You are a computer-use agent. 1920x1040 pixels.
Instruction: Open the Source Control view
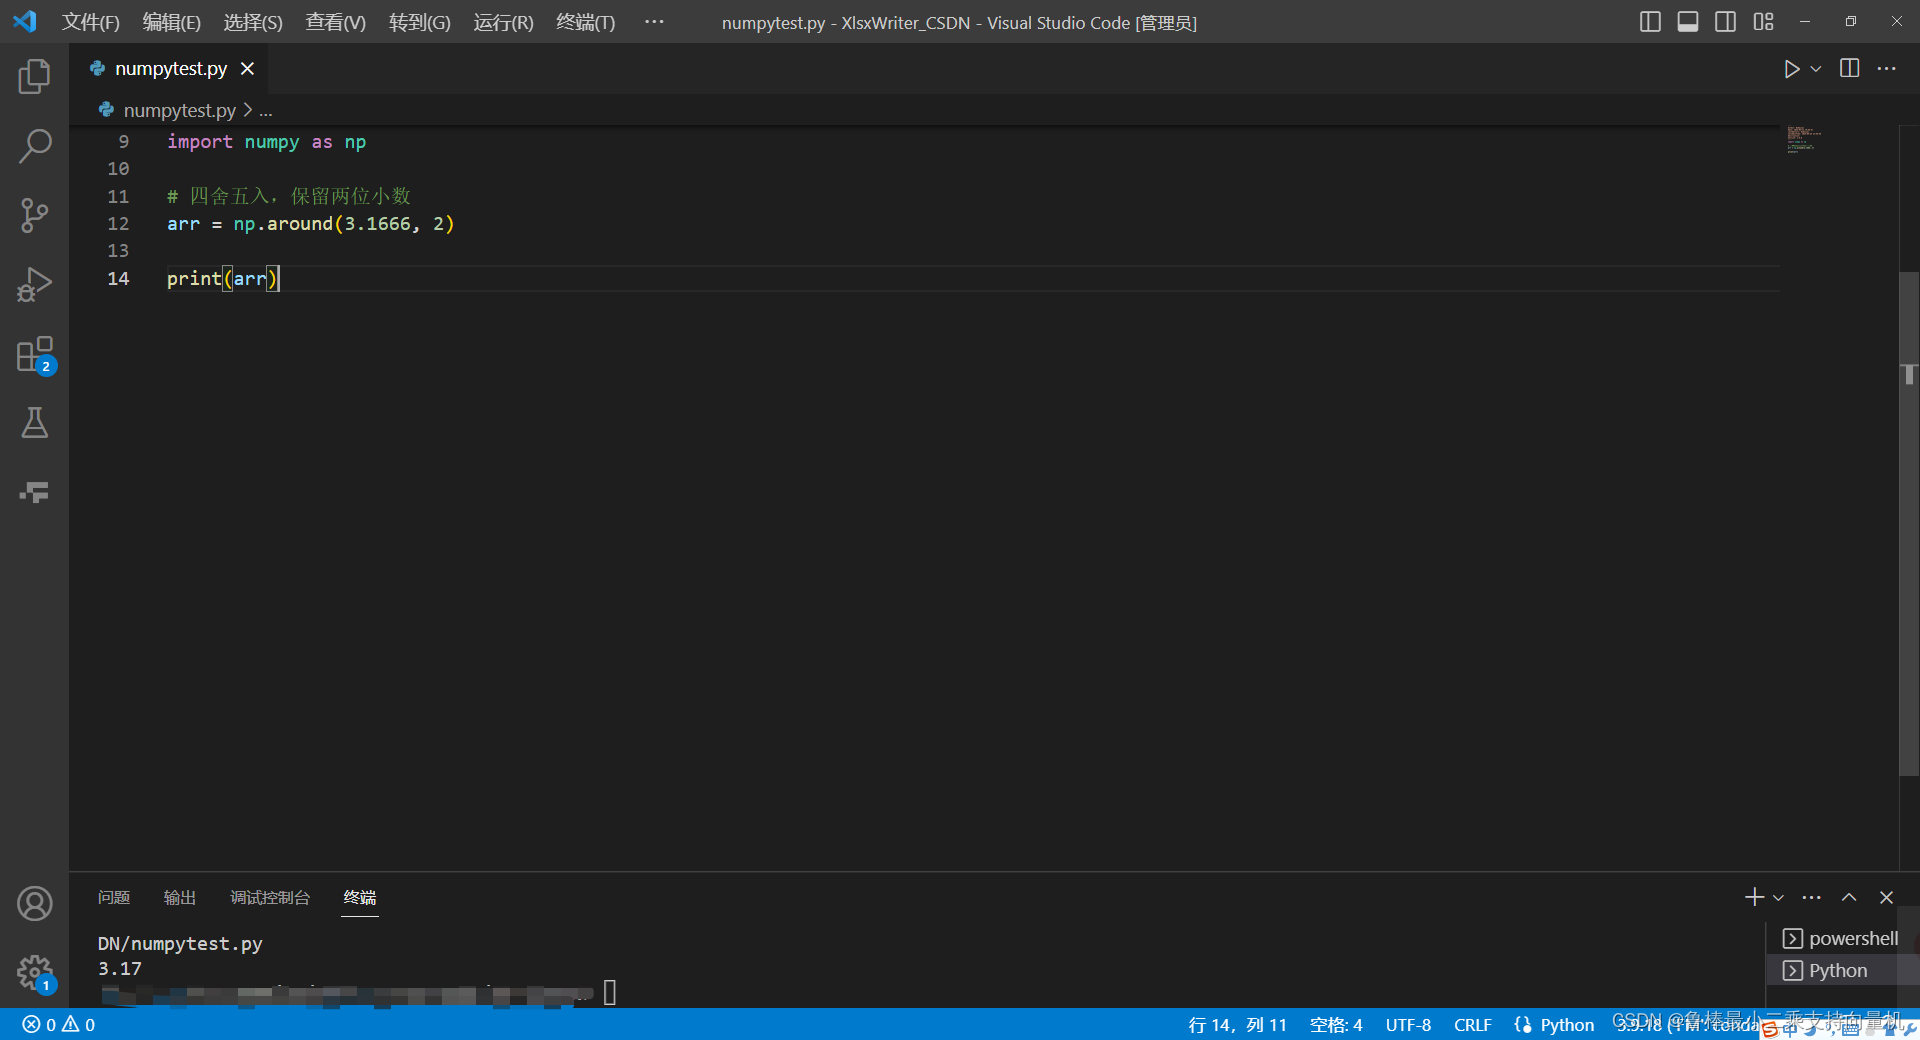click(x=34, y=215)
